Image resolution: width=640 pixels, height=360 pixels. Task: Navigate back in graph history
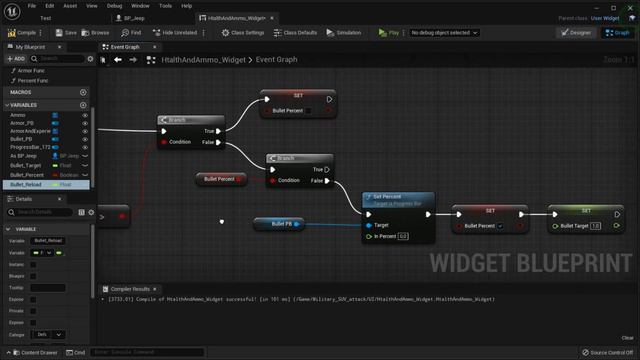click(x=118, y=60)
